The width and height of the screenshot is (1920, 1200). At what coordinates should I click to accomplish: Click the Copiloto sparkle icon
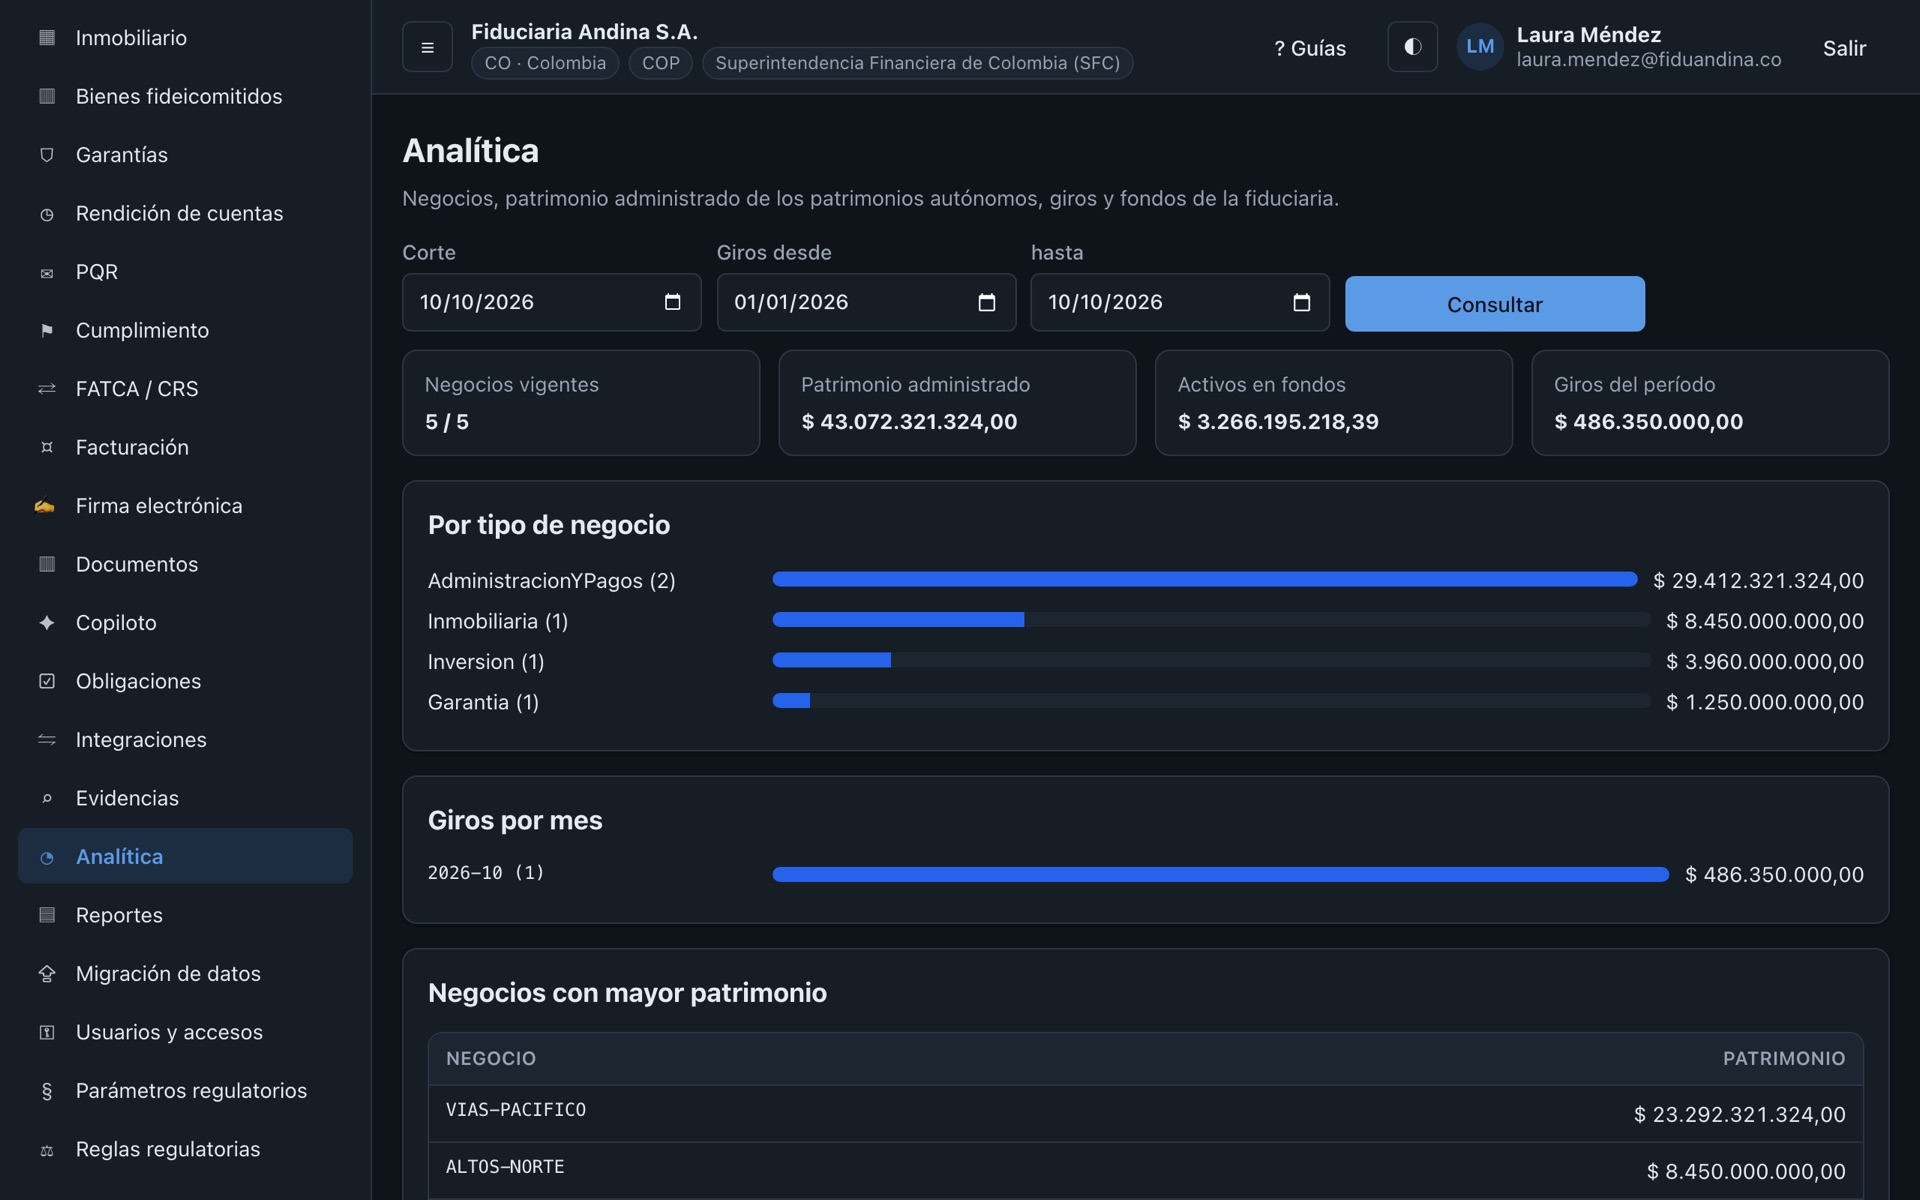click(x=47, y=623)
